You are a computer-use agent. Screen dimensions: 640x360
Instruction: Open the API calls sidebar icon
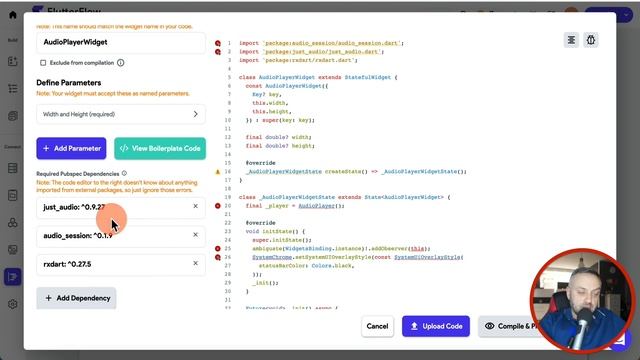[x=13, y=222]
